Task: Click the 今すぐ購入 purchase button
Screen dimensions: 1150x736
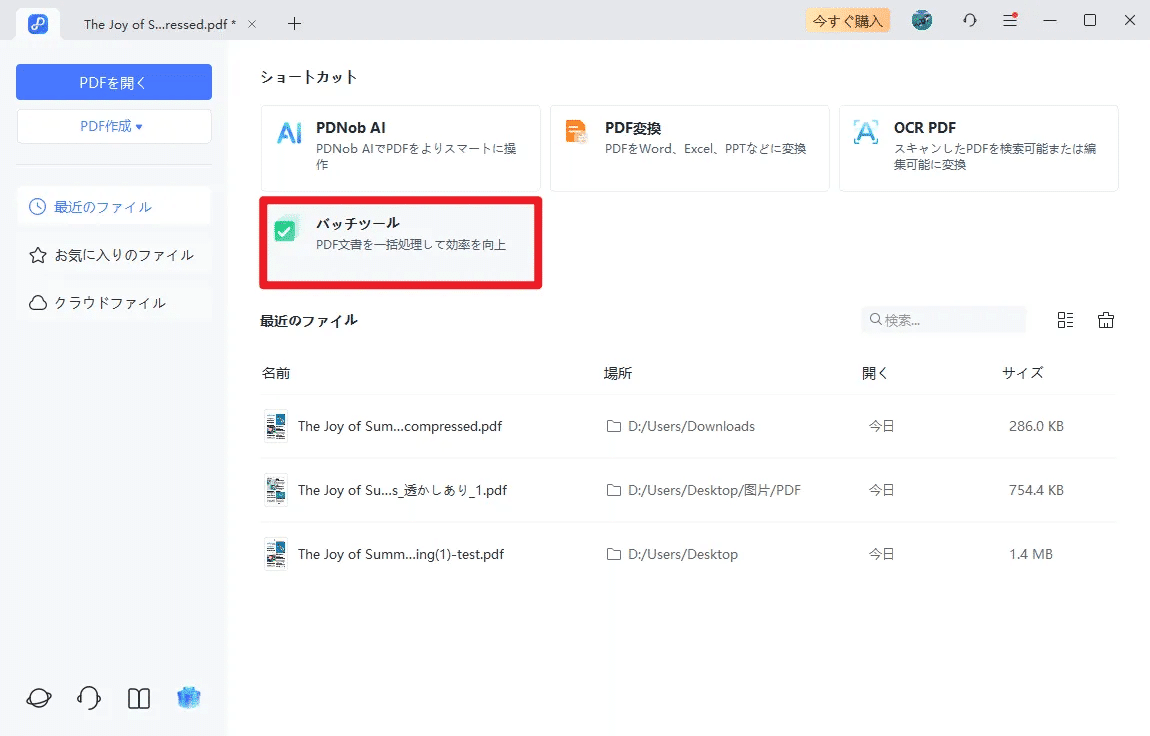Action: pyautogui.click(x=847, y=20)
